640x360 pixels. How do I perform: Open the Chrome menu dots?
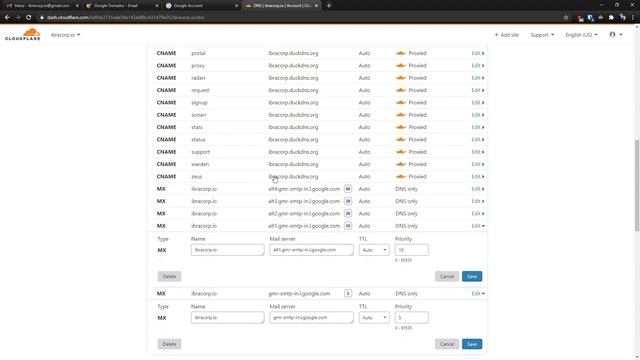click(633, 18)
